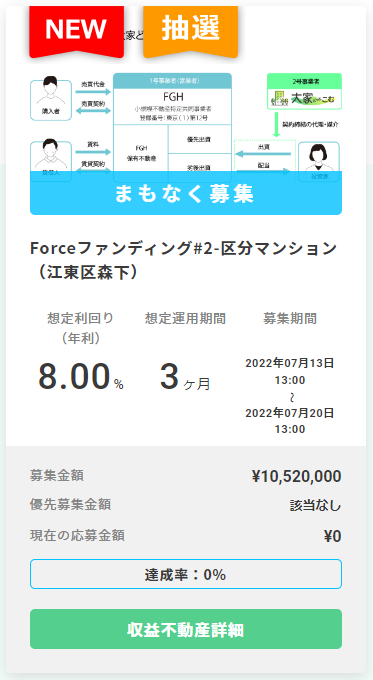Screen dimensions: 373x680
Task: Click the 3ヶ月 operation period value
Action: click(185, 377)
